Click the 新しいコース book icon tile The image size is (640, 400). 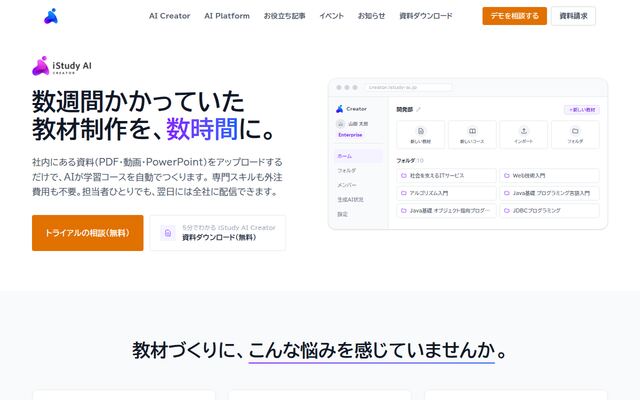pos(472,135)
